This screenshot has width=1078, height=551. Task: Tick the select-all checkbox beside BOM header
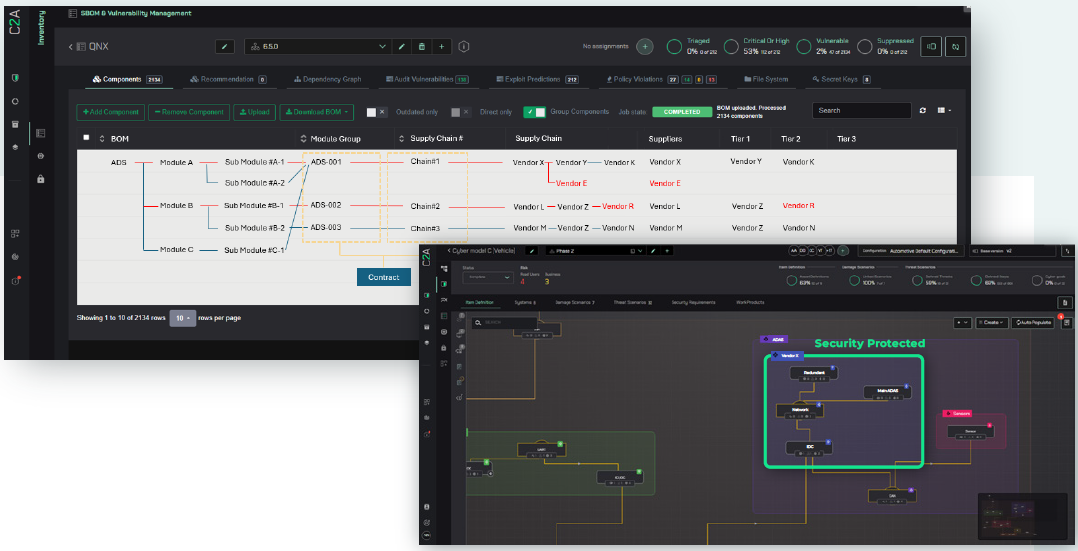click(86, 138)
